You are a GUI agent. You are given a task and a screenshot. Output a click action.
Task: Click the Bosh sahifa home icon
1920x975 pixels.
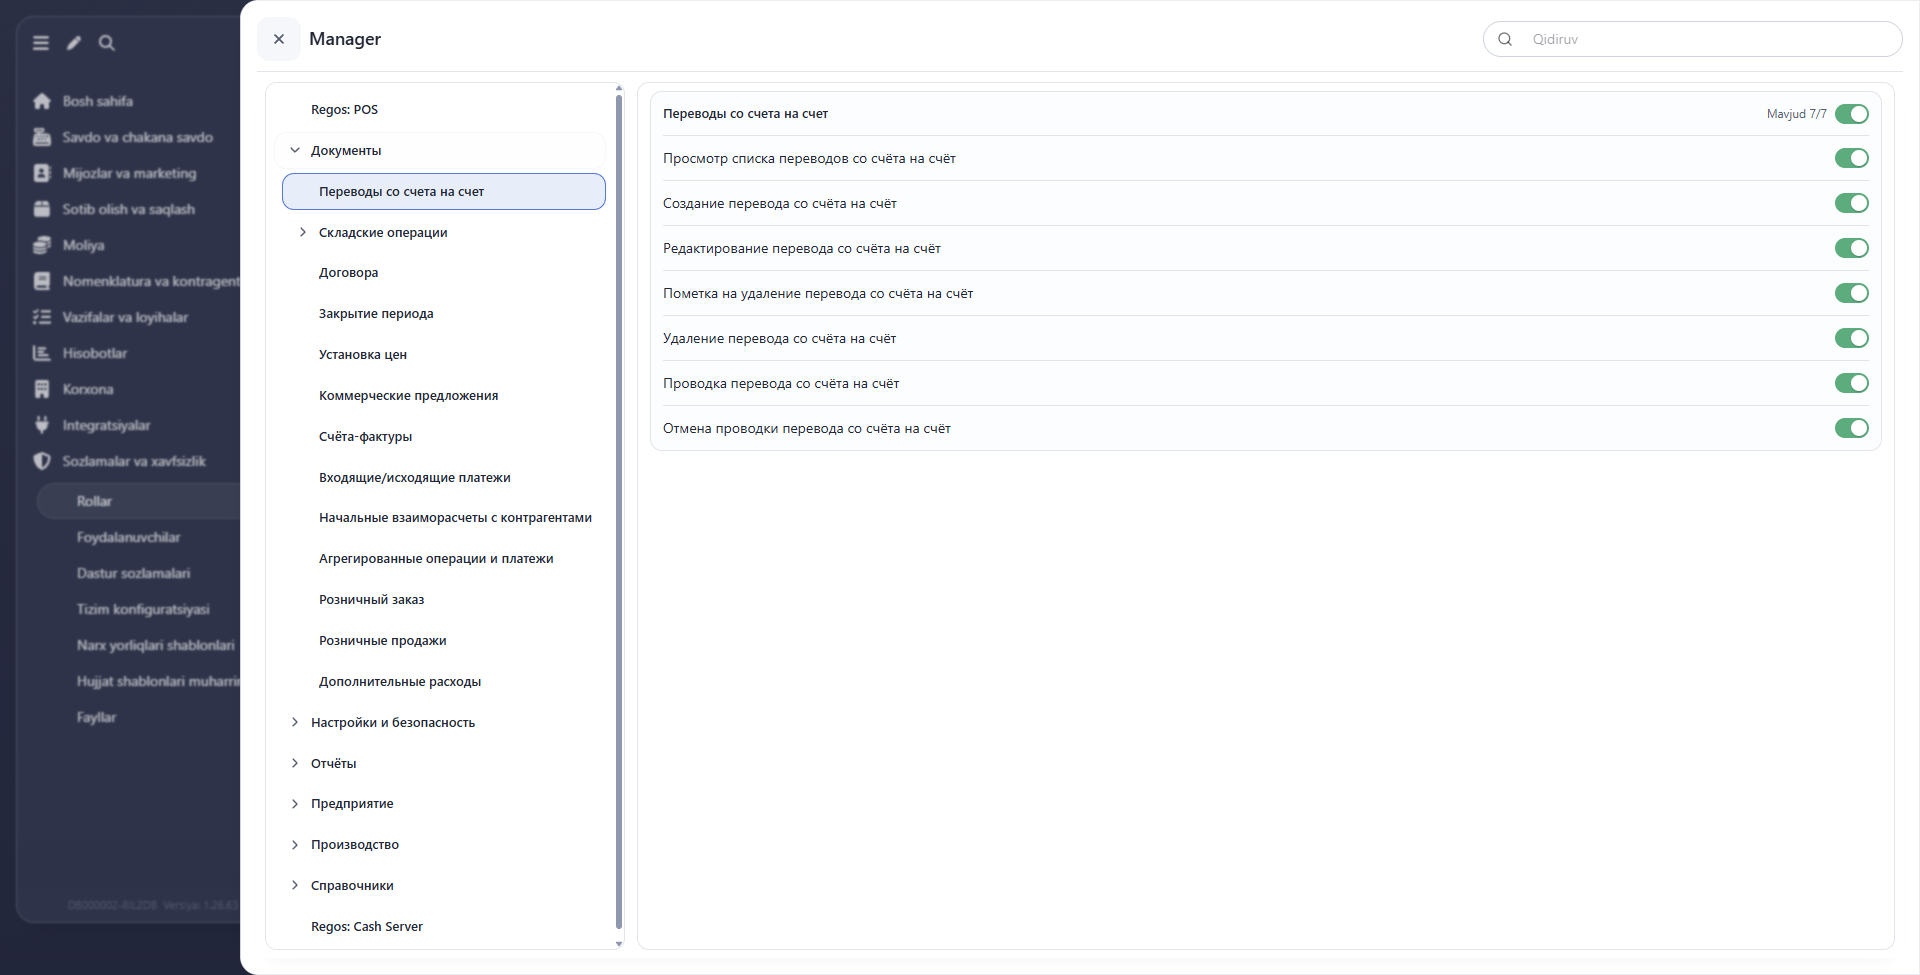(x=42, y=101)
